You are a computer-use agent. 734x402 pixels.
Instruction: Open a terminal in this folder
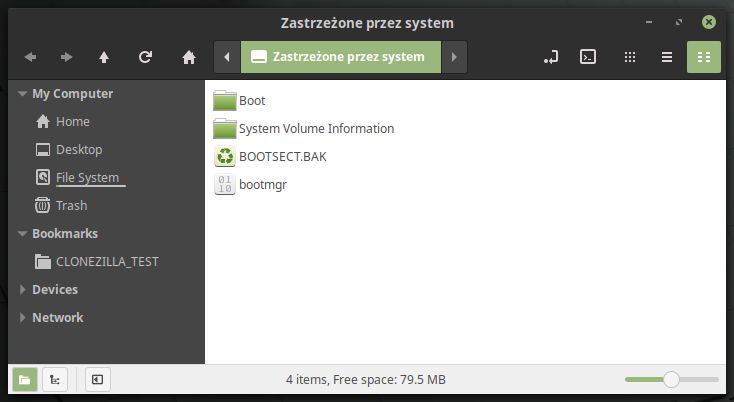pos(588,57)
